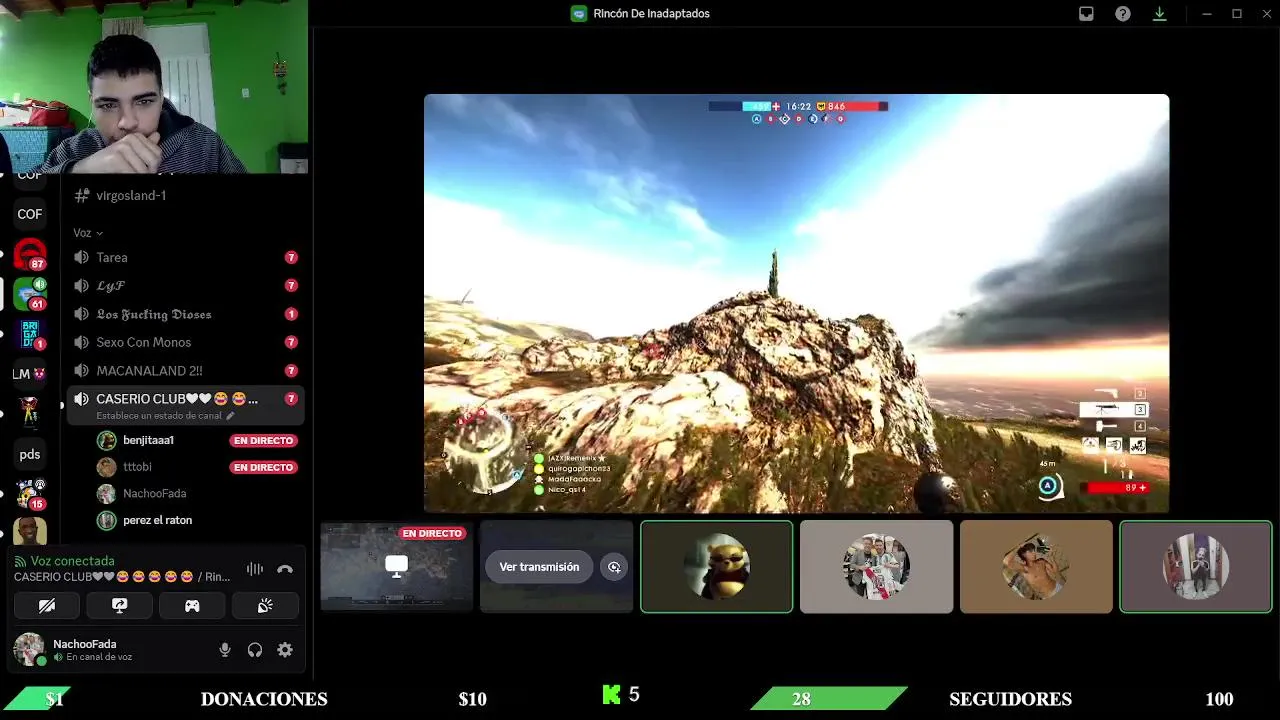Click the Rincón De Inadaptados window title
Screen dimensions: 1280x720
point(651,14)
